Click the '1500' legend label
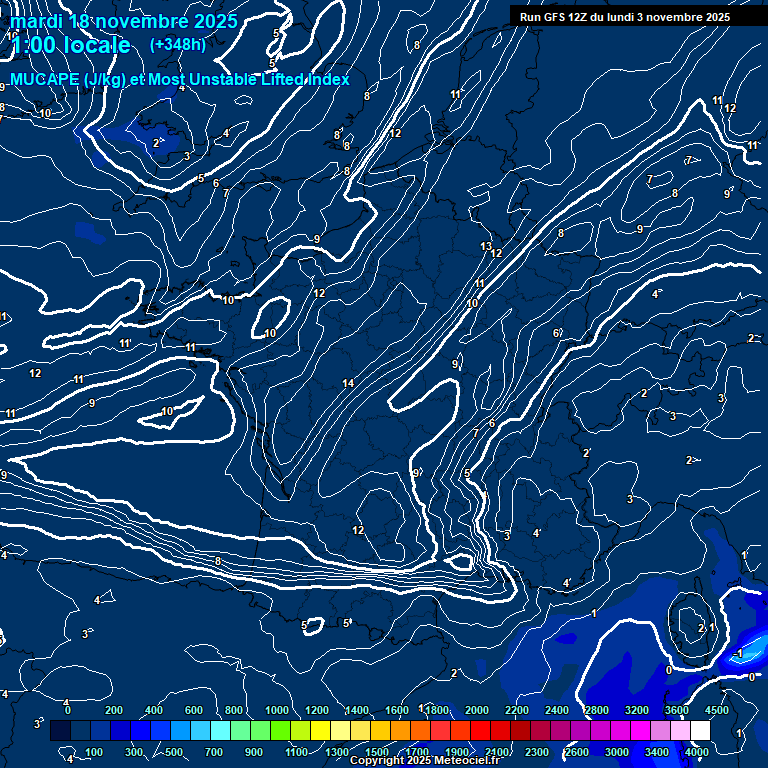Screen dimensions: 768x768 tap(377, 752)
